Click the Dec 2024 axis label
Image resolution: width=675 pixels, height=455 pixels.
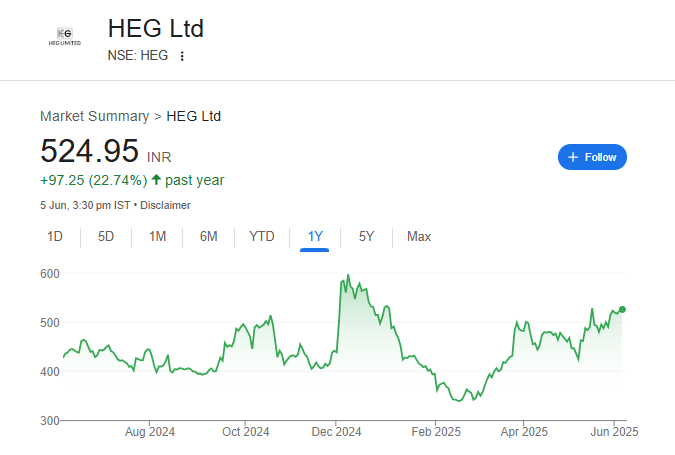click(x=336, y=432)
